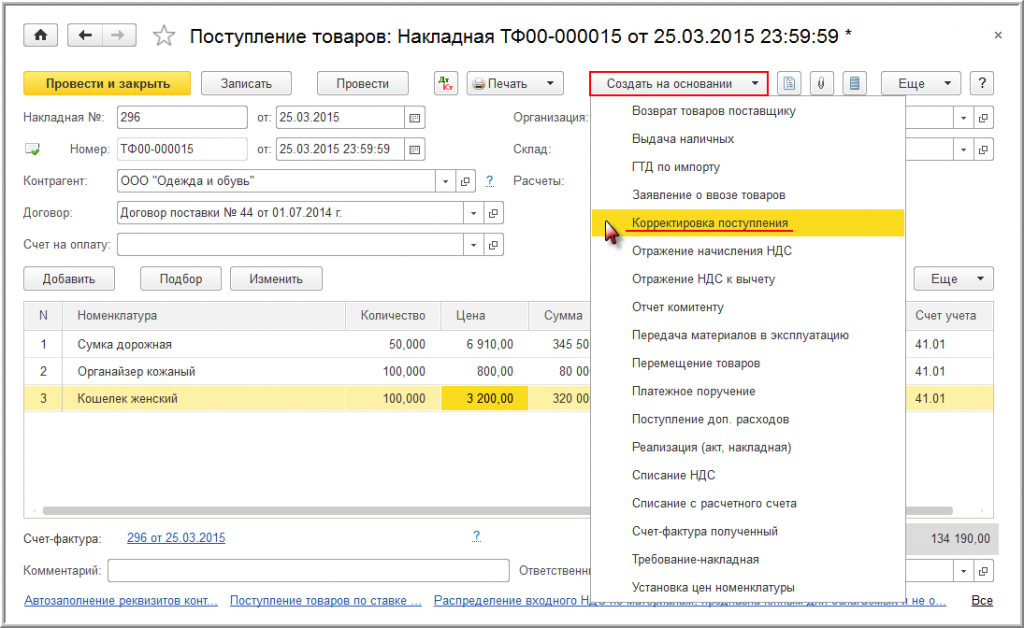Select Платежное поручение in the menu
The width and height of the screenshot is (1024, 628).
click(693, 391)
